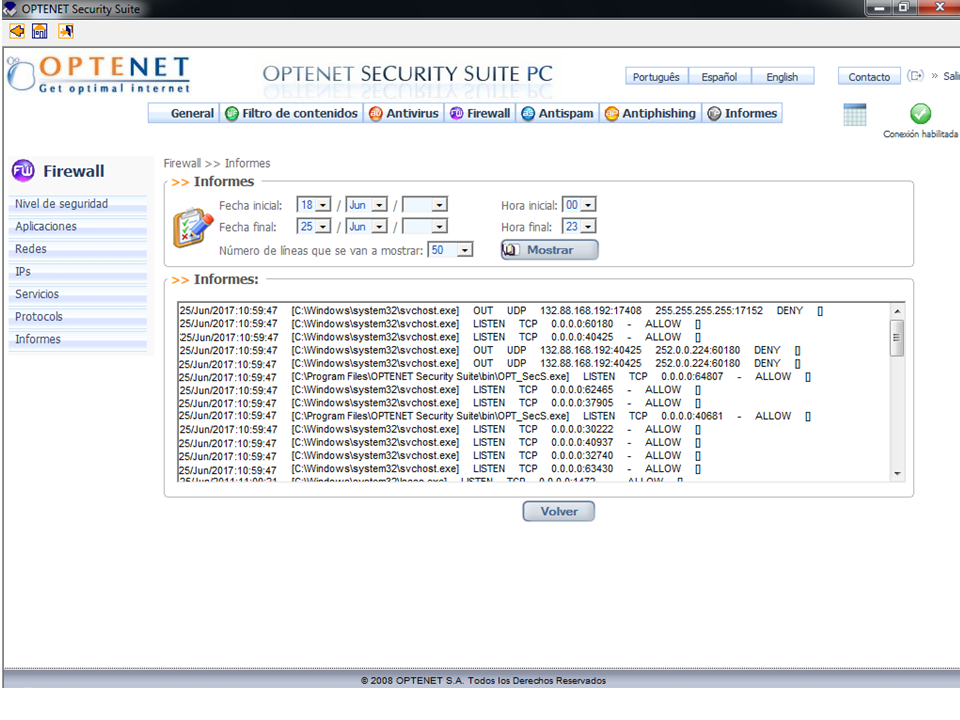This screenshot has width=960, height=720.
Task: Click the orange back arrow toolbar icon
Action: click(x=17, y=31)
